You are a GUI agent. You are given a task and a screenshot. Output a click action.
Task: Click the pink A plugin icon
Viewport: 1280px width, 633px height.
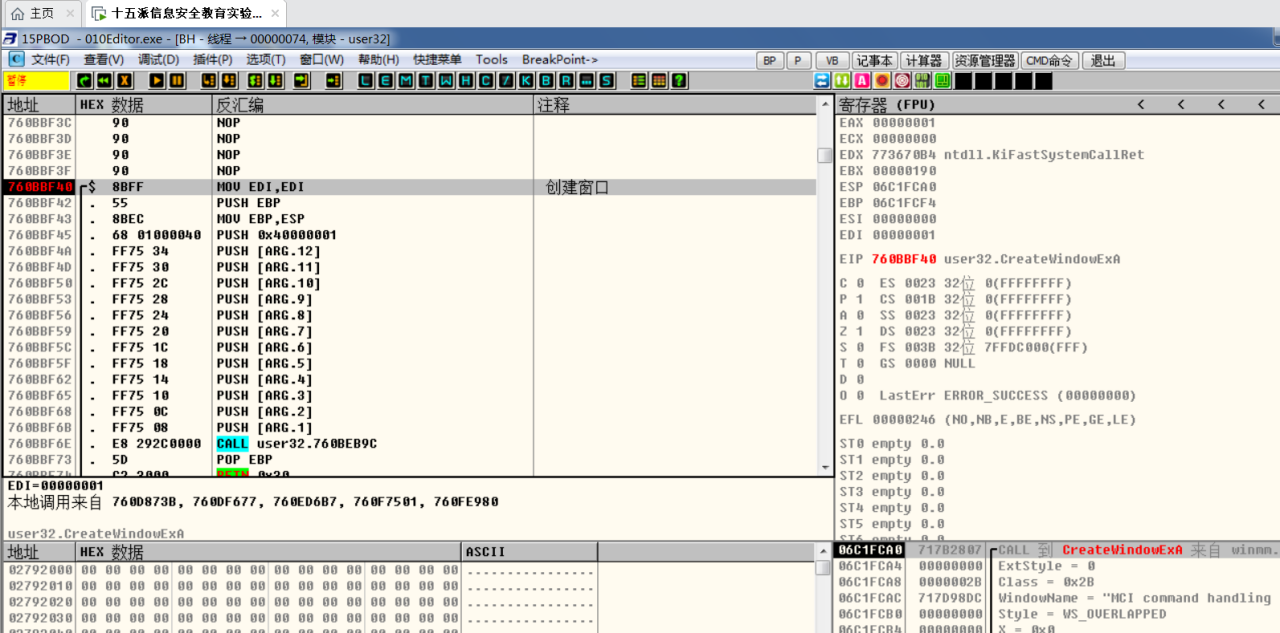pos(862,80)
